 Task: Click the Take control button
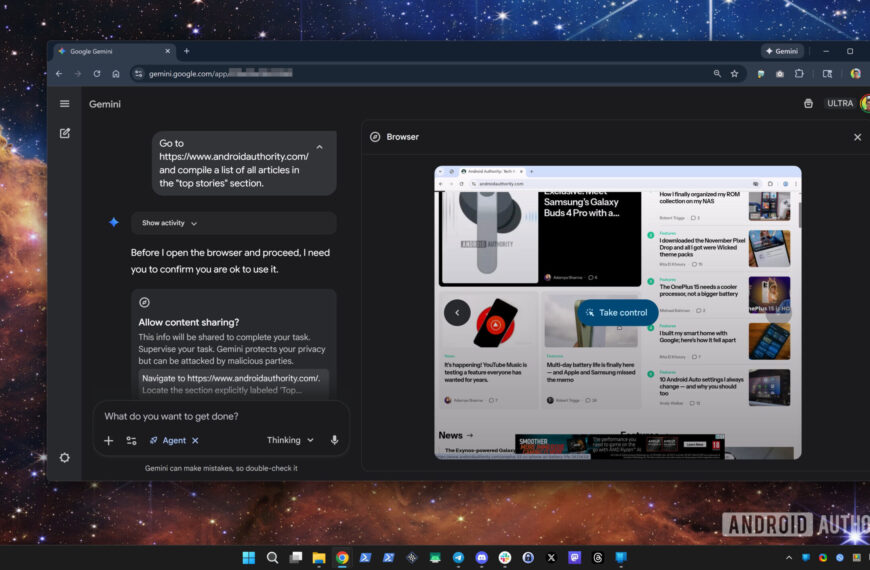(x=617, y=312)
